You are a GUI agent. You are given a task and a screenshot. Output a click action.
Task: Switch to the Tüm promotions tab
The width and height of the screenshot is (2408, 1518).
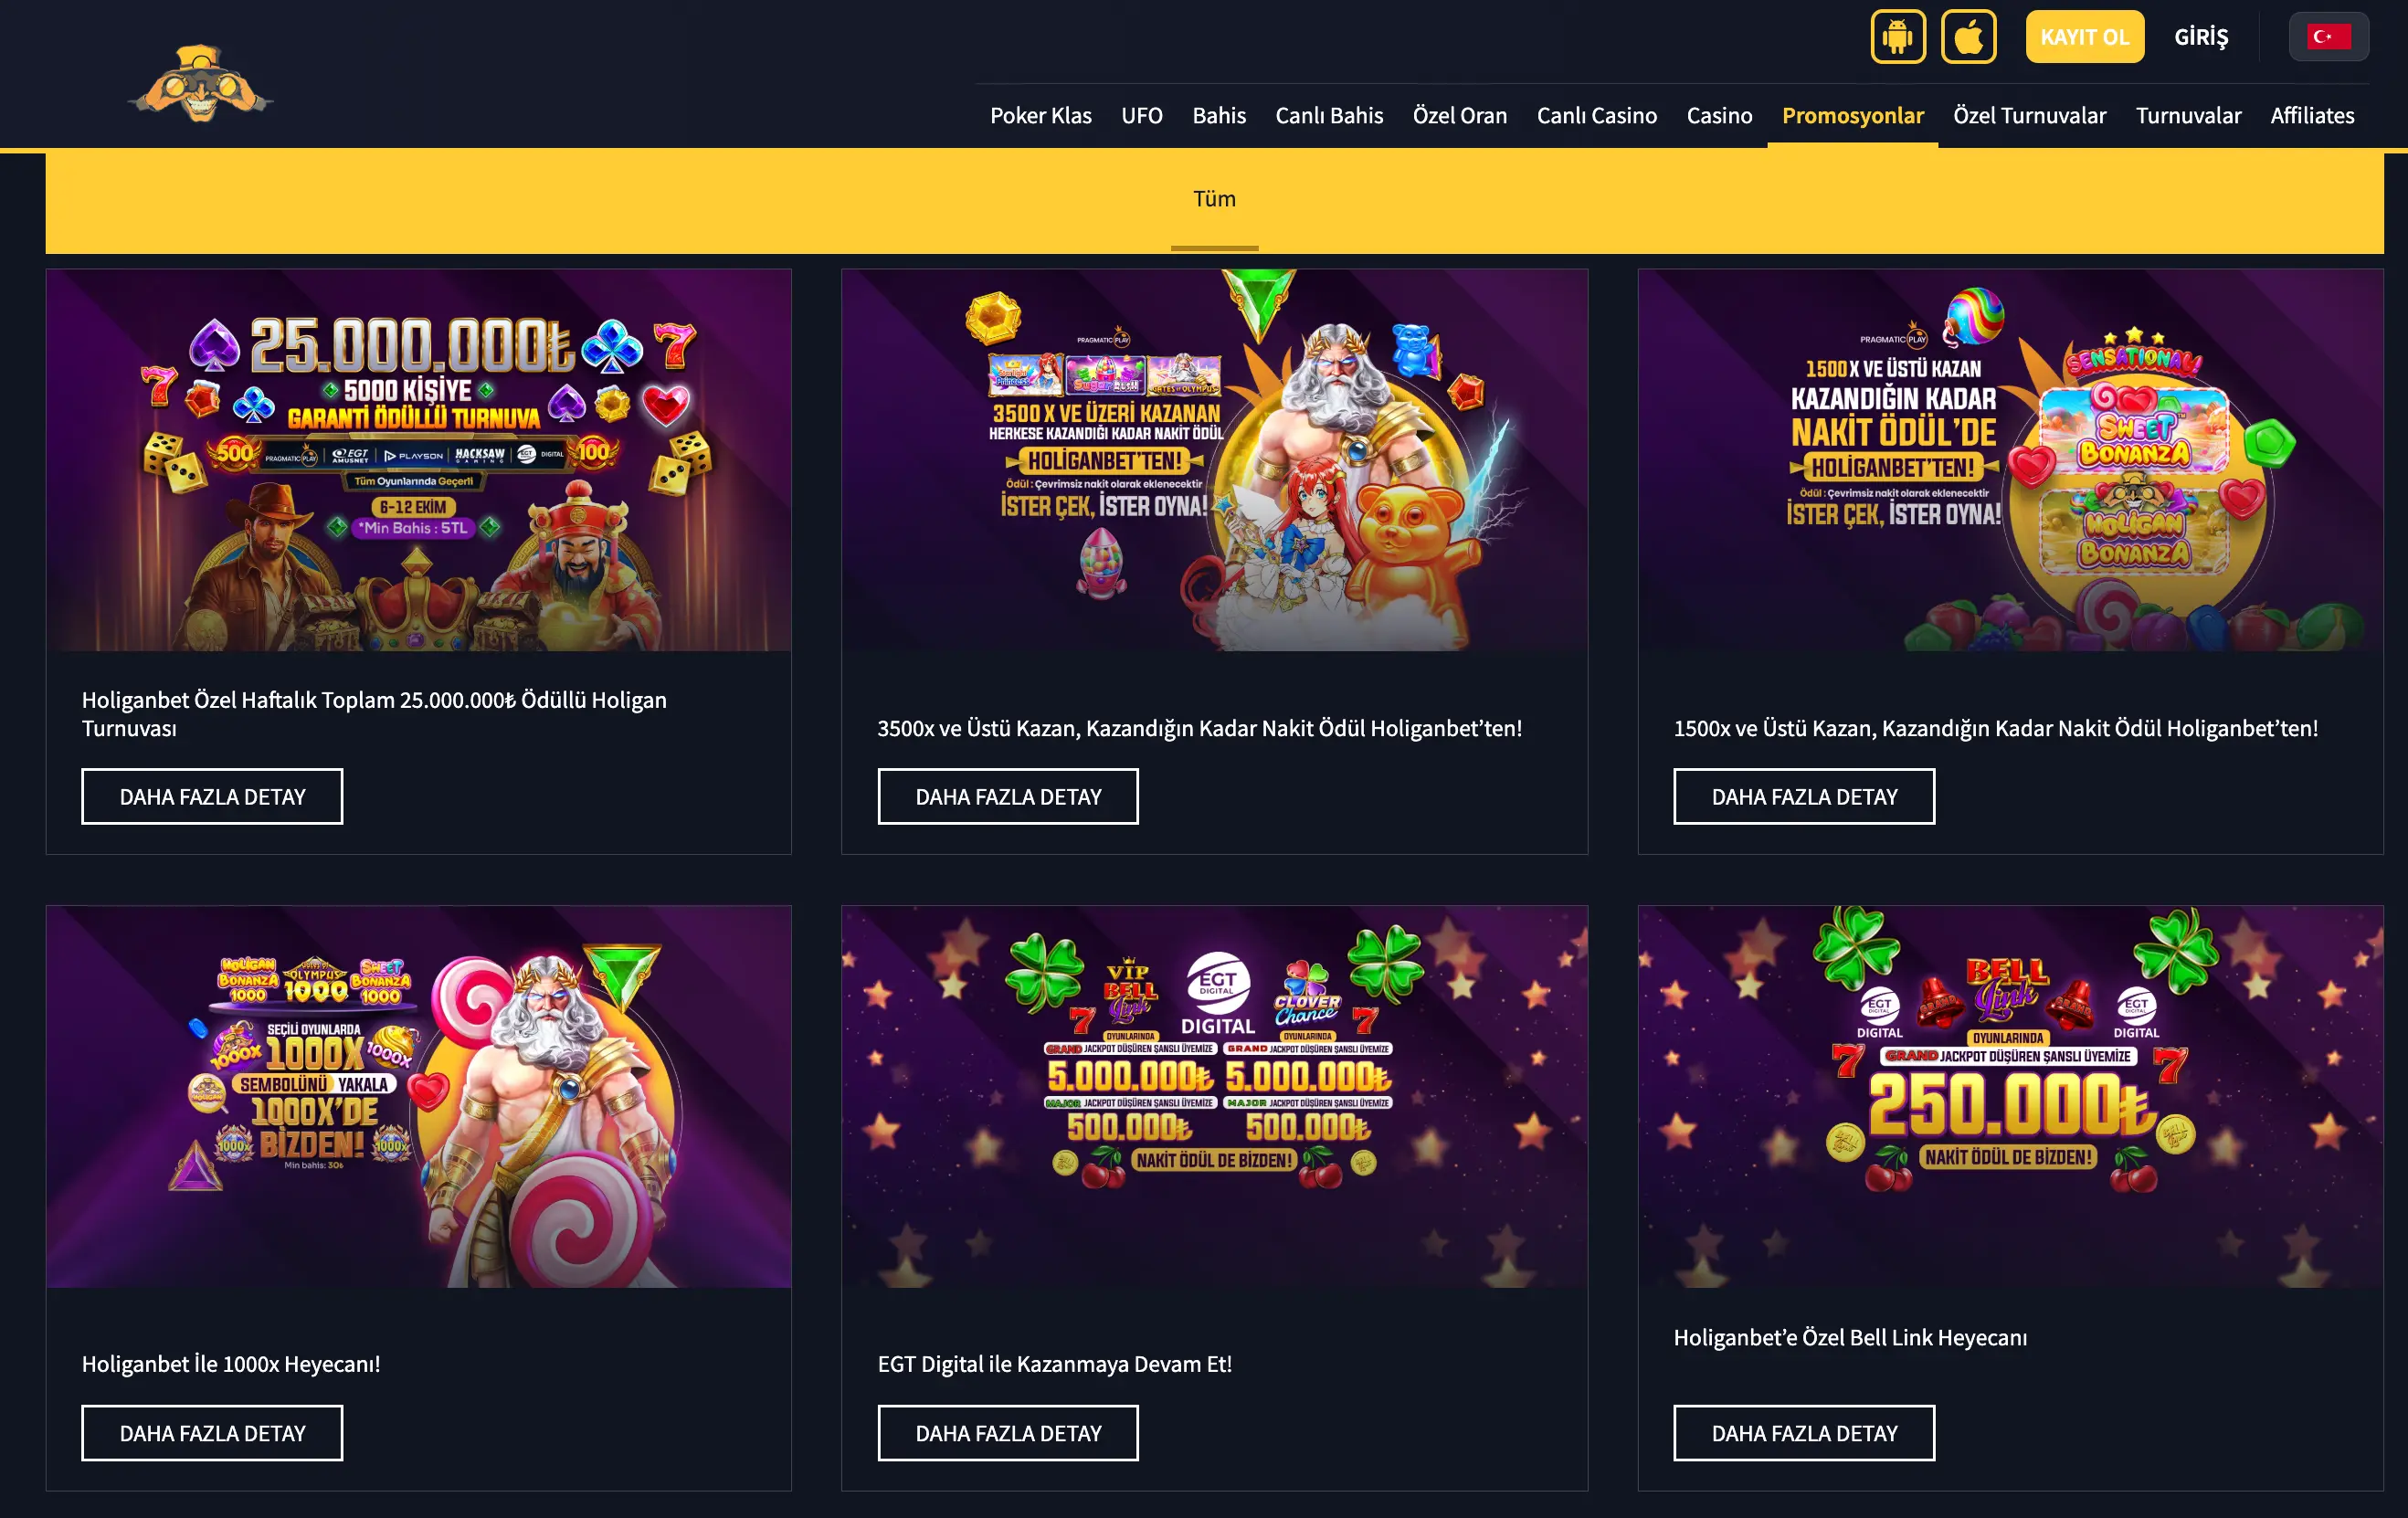click(x=1214, y=199)
